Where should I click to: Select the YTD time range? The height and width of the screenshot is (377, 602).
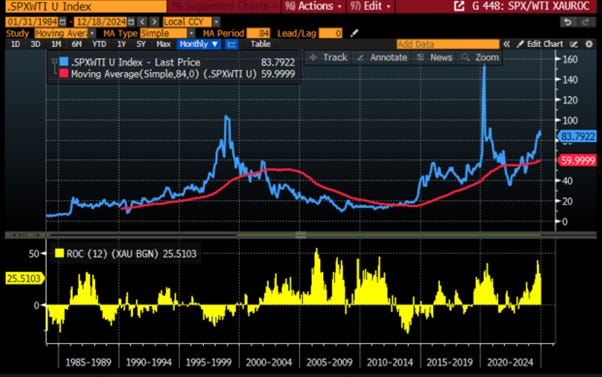click(99, 44)
